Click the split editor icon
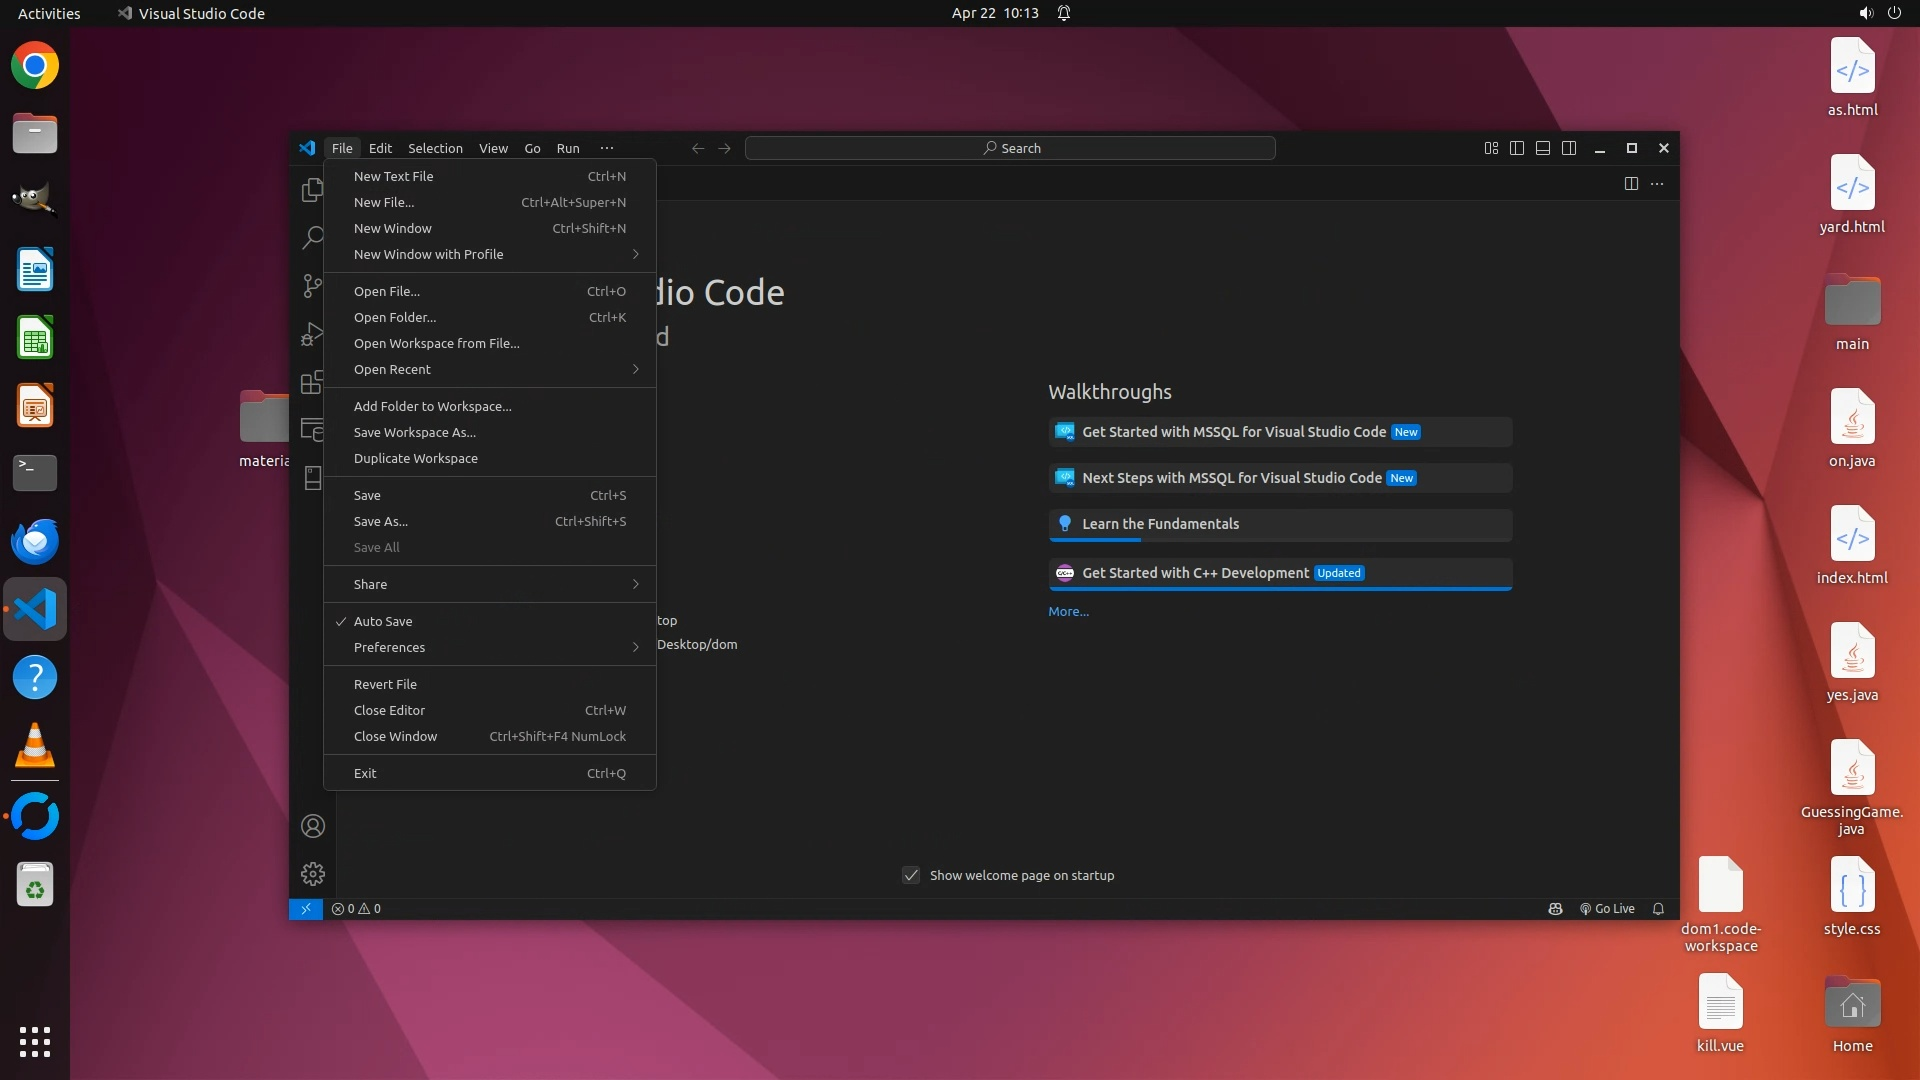Screen dimensions: 1920x1080 1631,184
